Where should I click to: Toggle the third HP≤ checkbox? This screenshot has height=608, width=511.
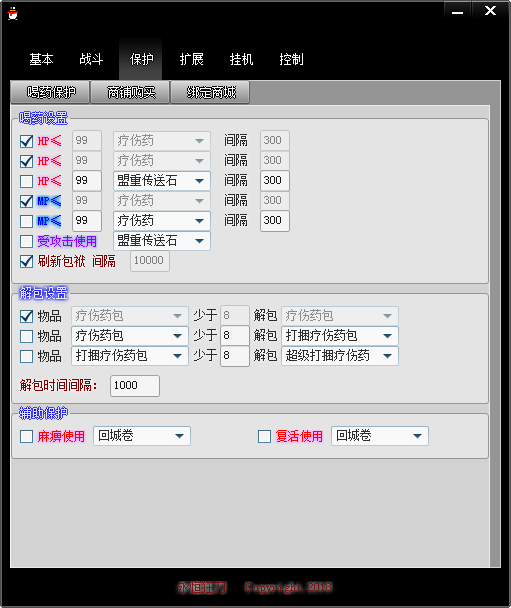[26, 181]
